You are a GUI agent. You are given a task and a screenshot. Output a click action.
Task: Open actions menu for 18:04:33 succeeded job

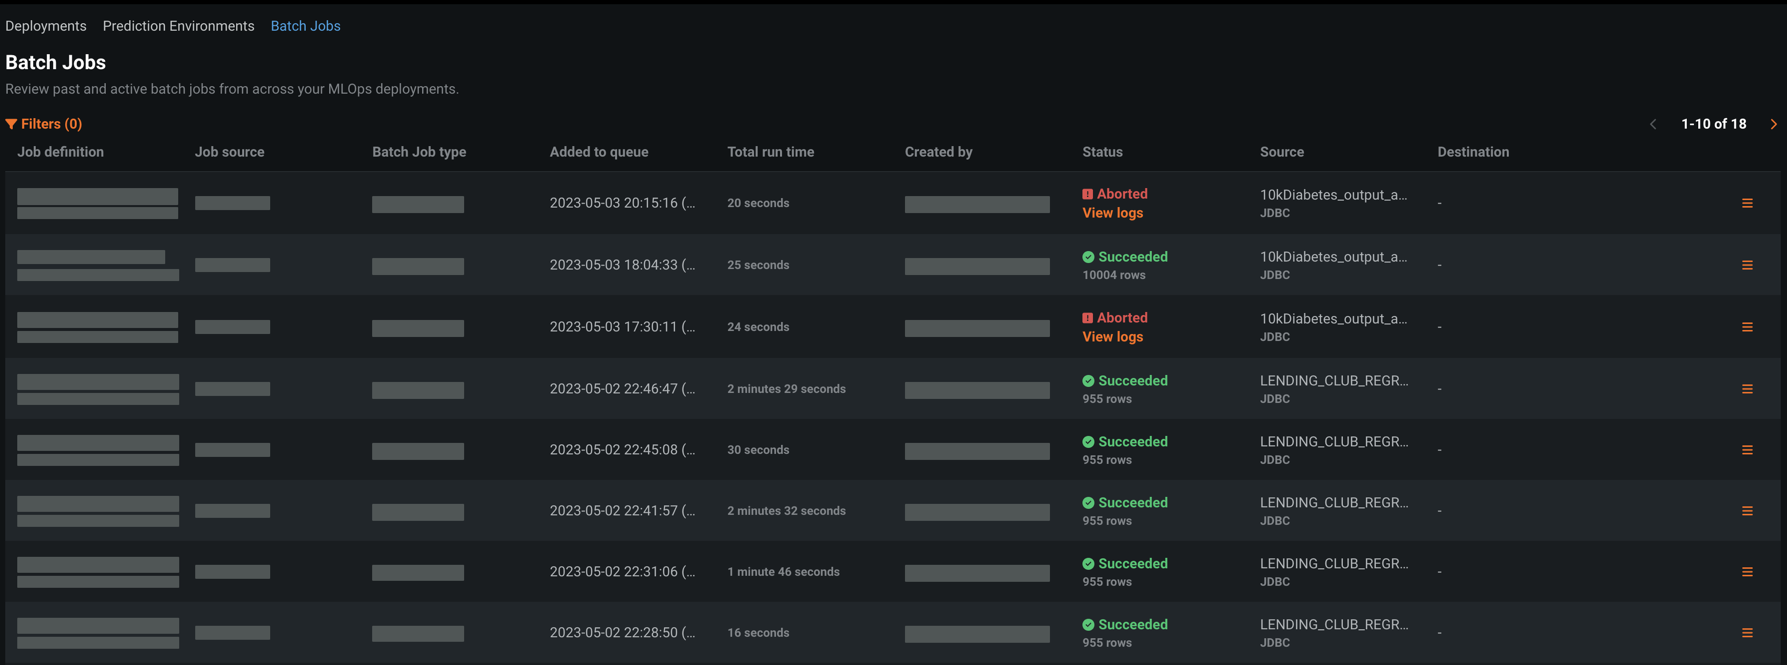pos(1747,265)
